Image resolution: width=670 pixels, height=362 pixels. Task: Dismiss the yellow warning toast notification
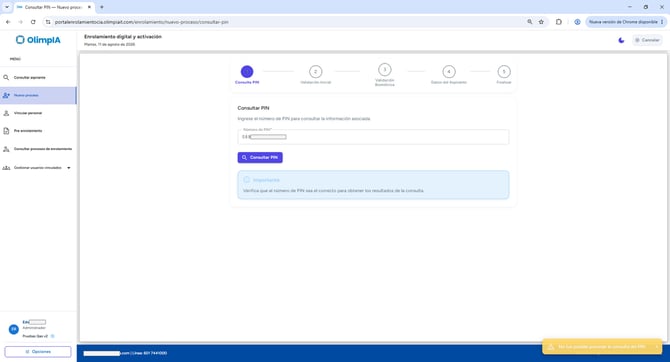pos(656,347)
